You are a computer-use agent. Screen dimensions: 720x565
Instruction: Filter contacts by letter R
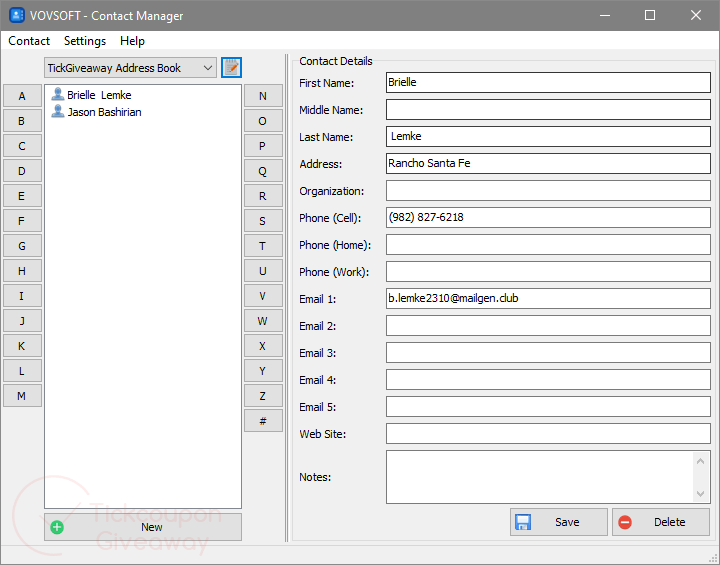[263, 196]
